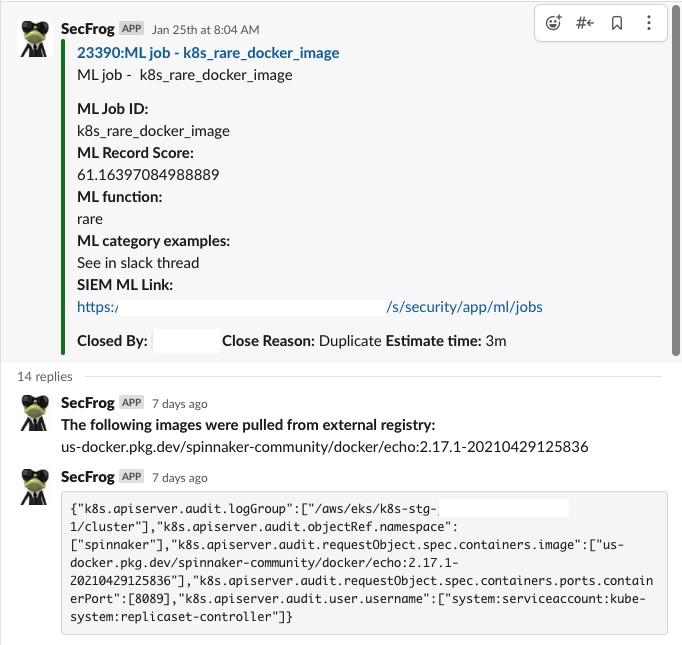Click the 7 days ago timestamp on the registry reply
Viewport: 682px width, 645px height.
180,404
